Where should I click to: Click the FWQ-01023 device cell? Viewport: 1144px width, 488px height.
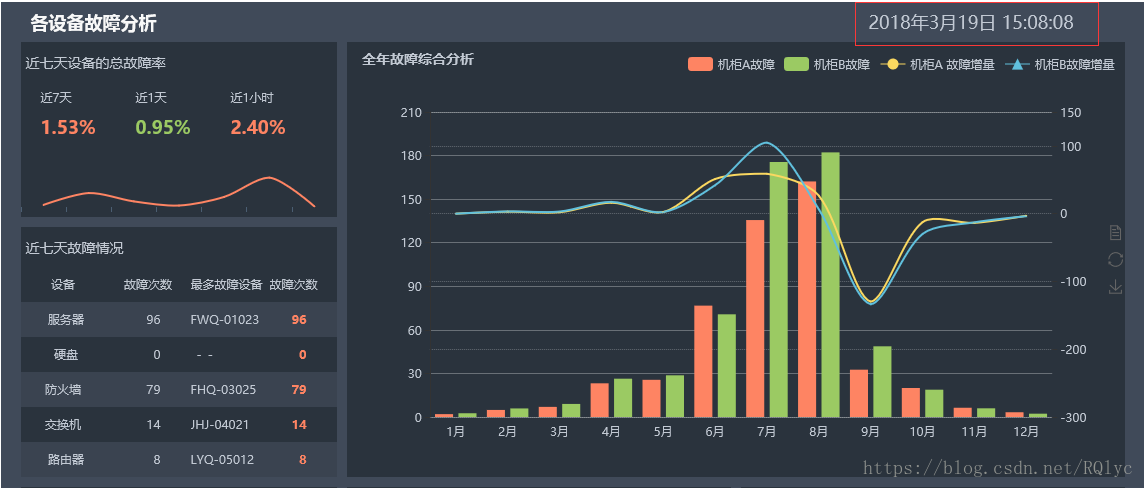click(225, 319)
